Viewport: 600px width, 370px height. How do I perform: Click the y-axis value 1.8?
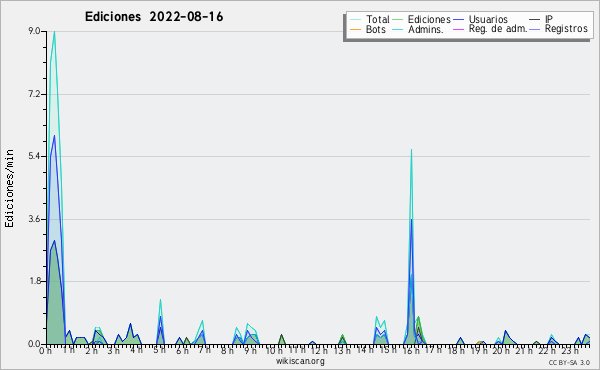pos(34,281)
